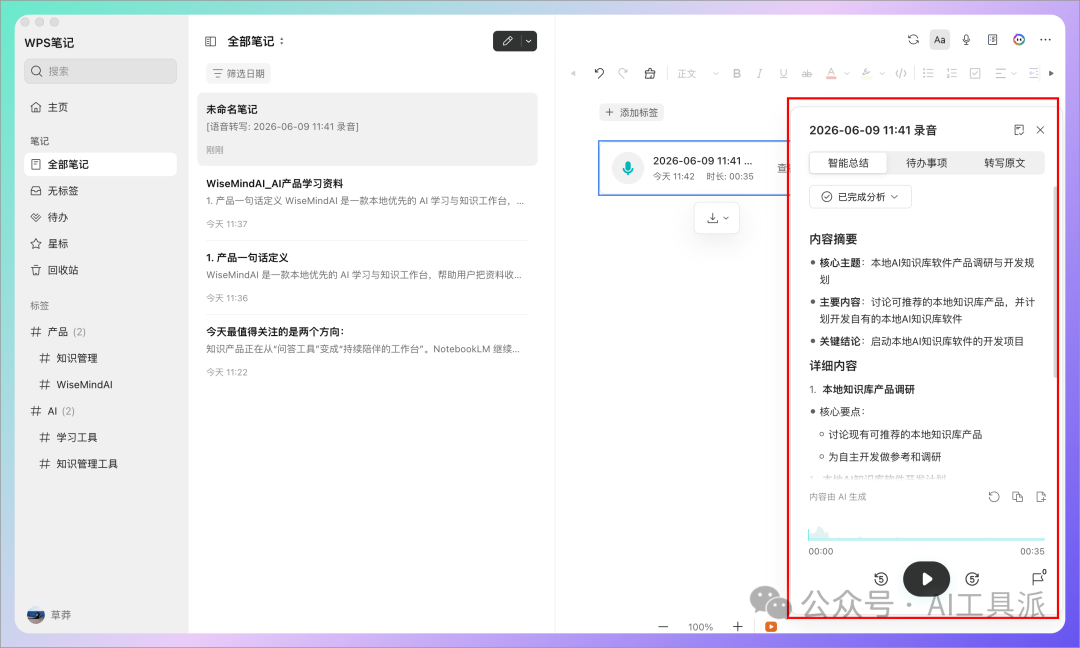
Task: Redo the last edit
Action: click(623, 73)
